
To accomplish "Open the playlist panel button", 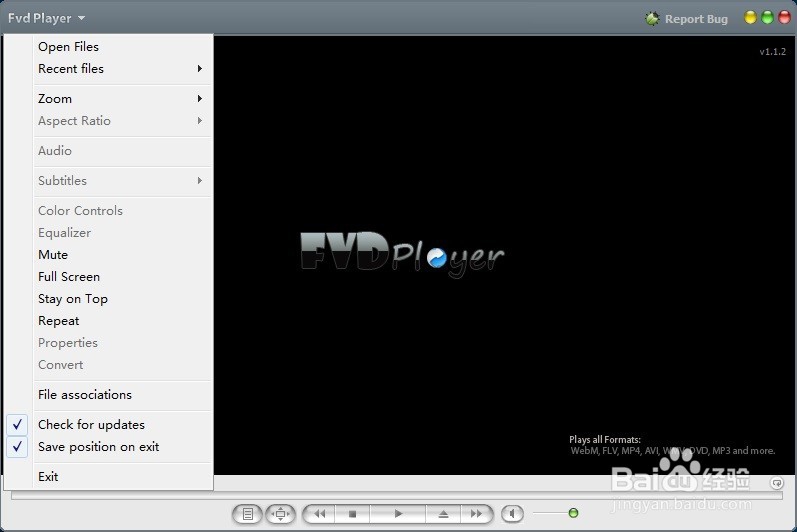I will (x=248, y=514).
